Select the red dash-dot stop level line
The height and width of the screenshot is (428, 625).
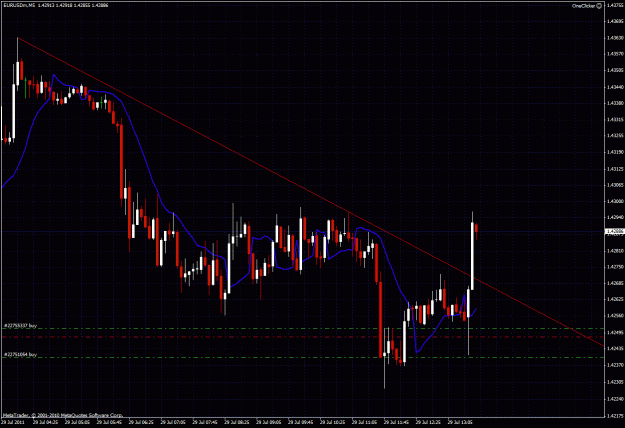(x=303, y=337)
